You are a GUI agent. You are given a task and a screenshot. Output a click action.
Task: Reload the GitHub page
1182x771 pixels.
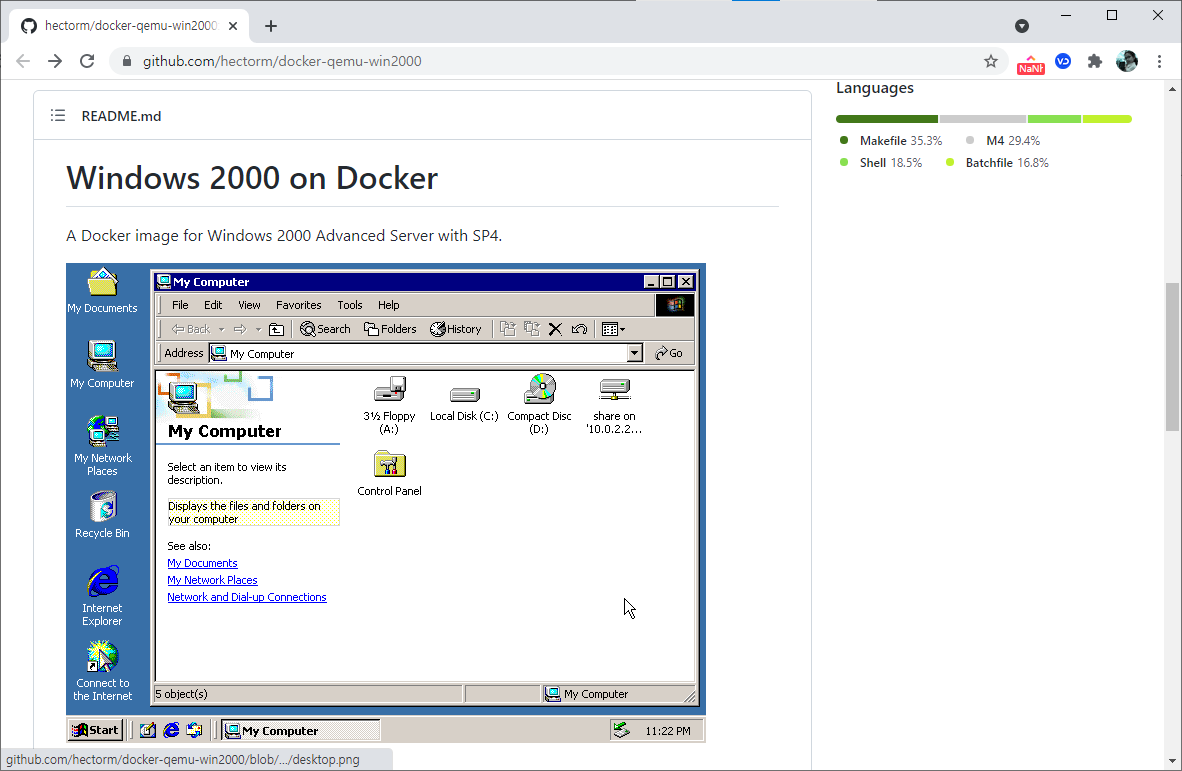point(87,61)
